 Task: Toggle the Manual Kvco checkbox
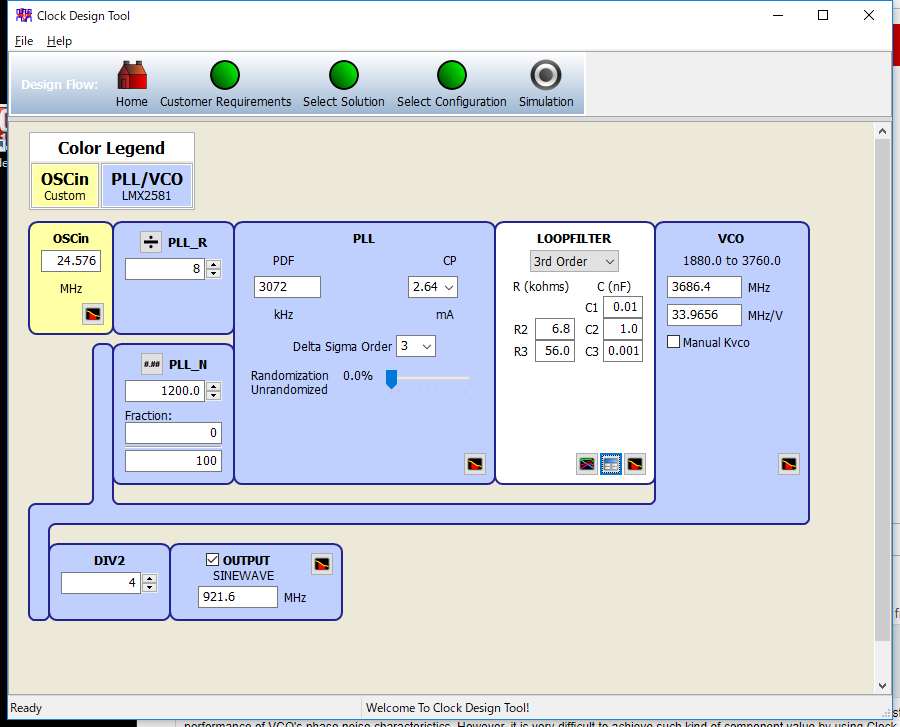[673, 341]
